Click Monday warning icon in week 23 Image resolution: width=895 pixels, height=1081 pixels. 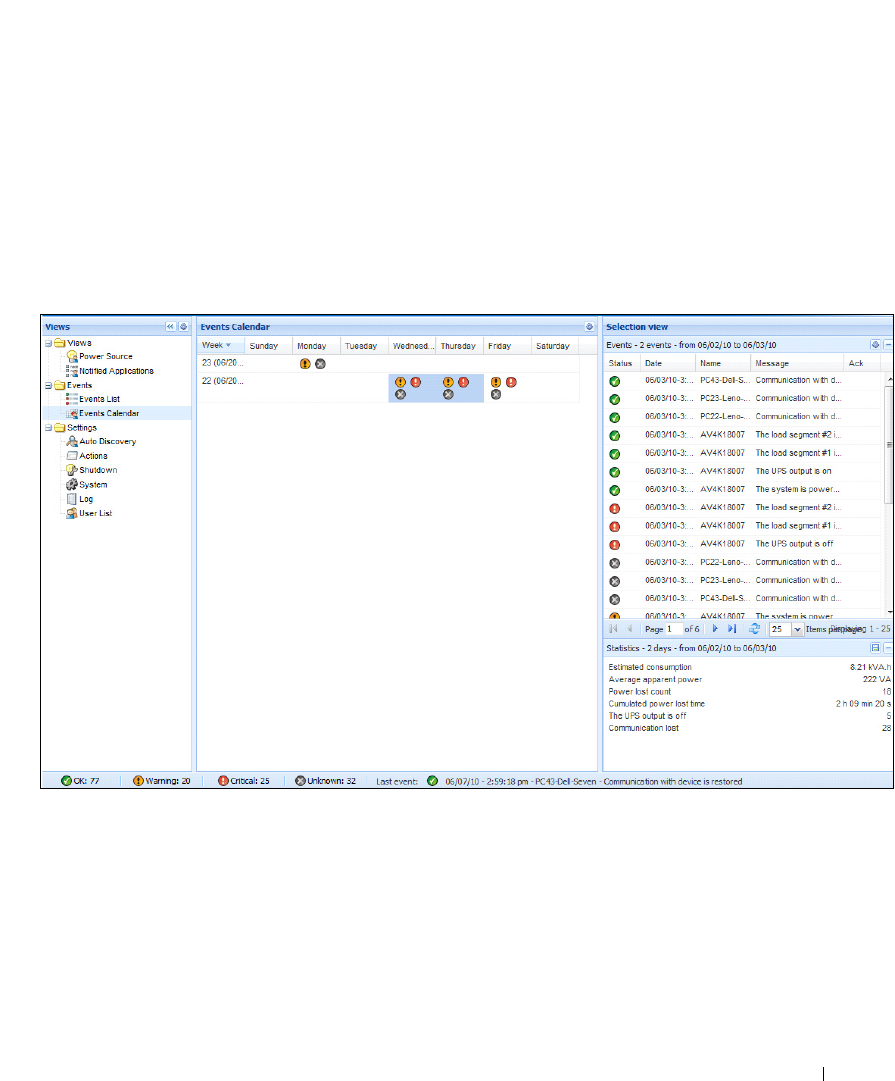click(x=305, y=364)
